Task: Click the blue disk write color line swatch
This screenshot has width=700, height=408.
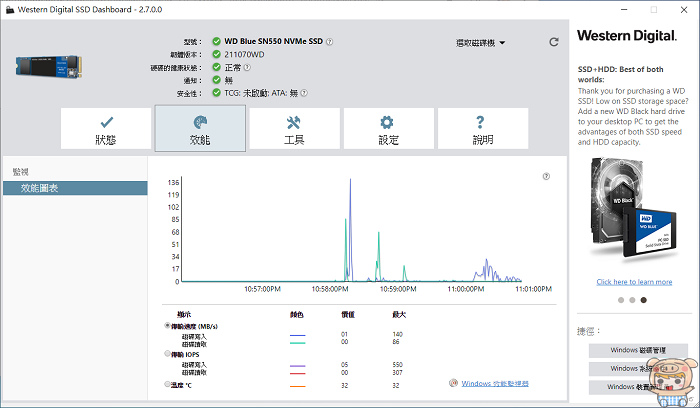Action: point(297,335)
